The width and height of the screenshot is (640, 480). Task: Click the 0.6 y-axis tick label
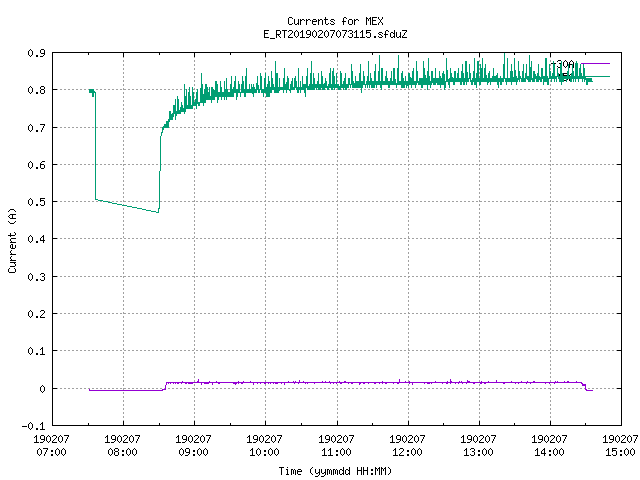[x=37, y=165]
